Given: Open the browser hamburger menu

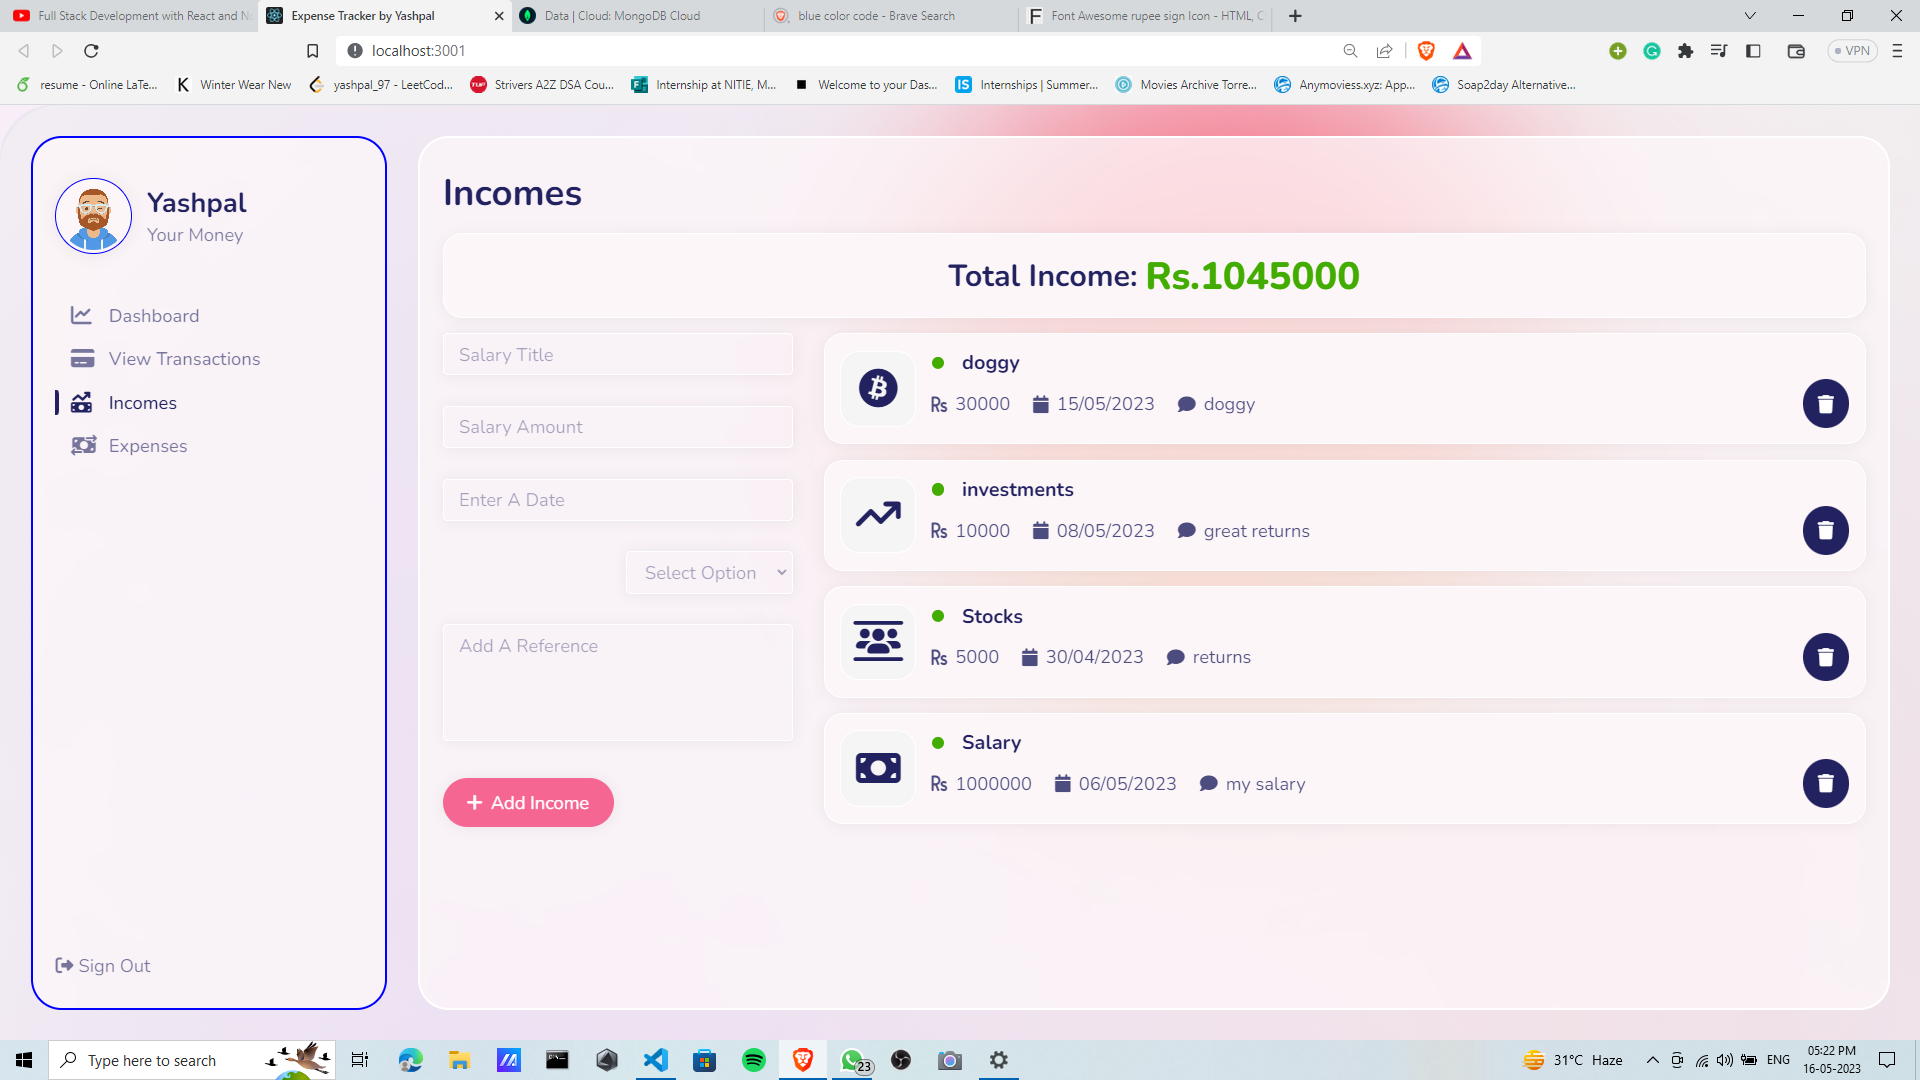Looking at the screenshot, I should pos(1897,51).
